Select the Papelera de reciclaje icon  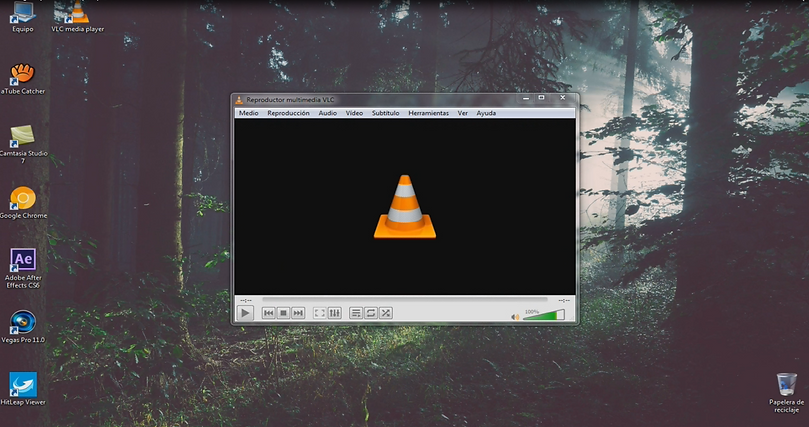pos(786,393)
